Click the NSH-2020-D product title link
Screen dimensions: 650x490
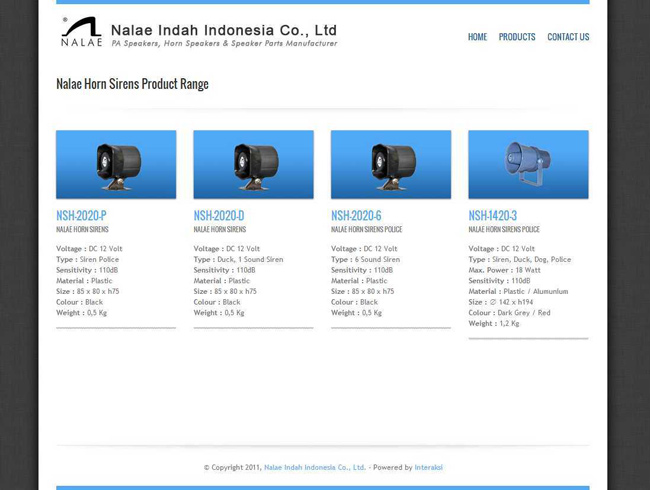point(219,216)
